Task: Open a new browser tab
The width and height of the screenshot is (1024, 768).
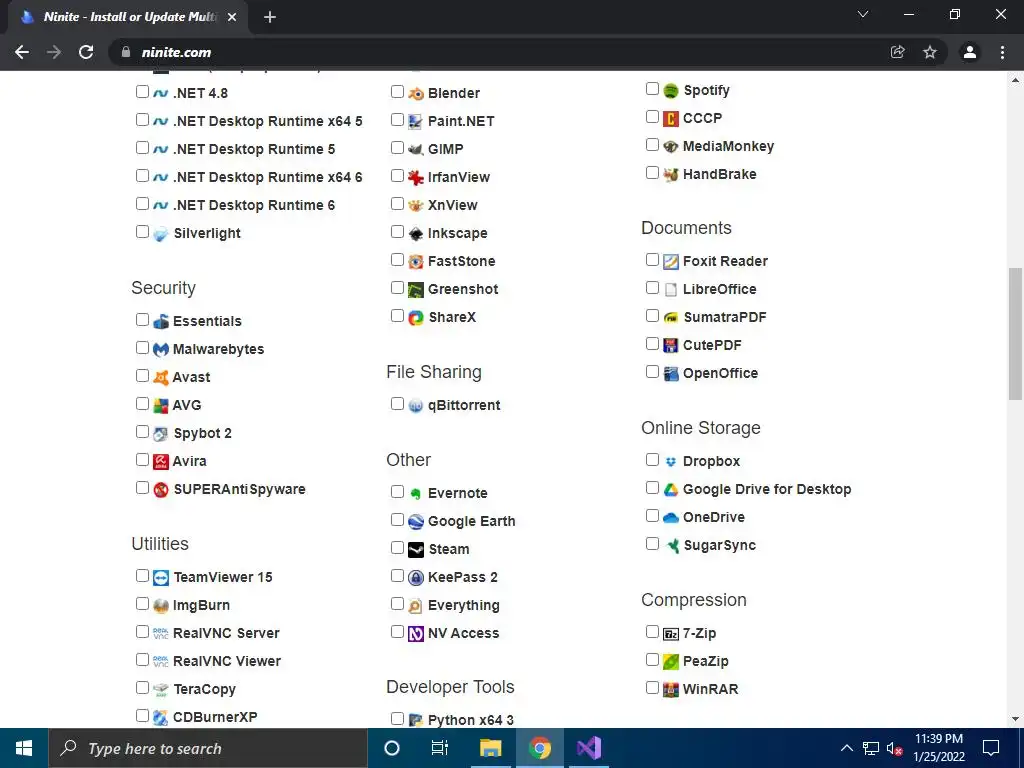Action: [x=270, y=17]
